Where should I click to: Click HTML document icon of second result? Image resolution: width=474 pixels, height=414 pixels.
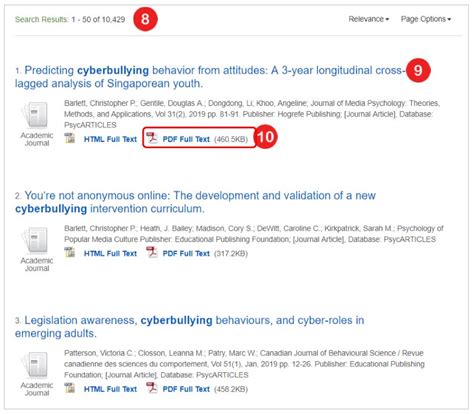(x=70, y=252)
